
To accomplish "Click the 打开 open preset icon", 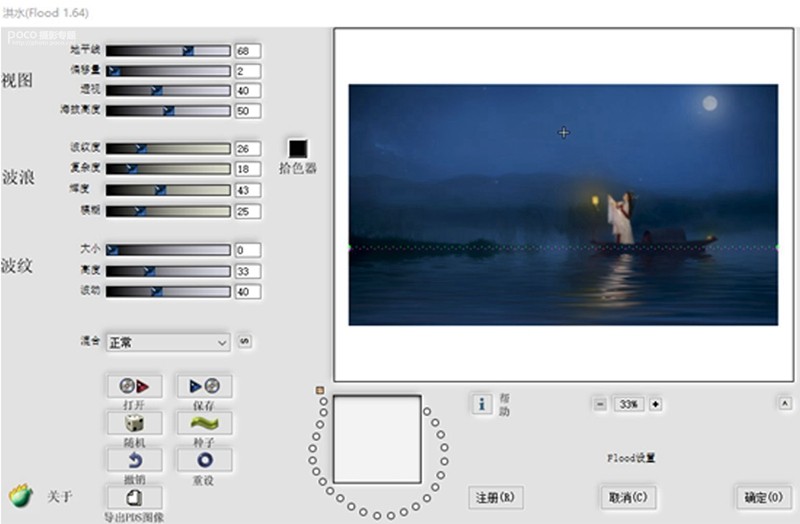I will [135, 386].
